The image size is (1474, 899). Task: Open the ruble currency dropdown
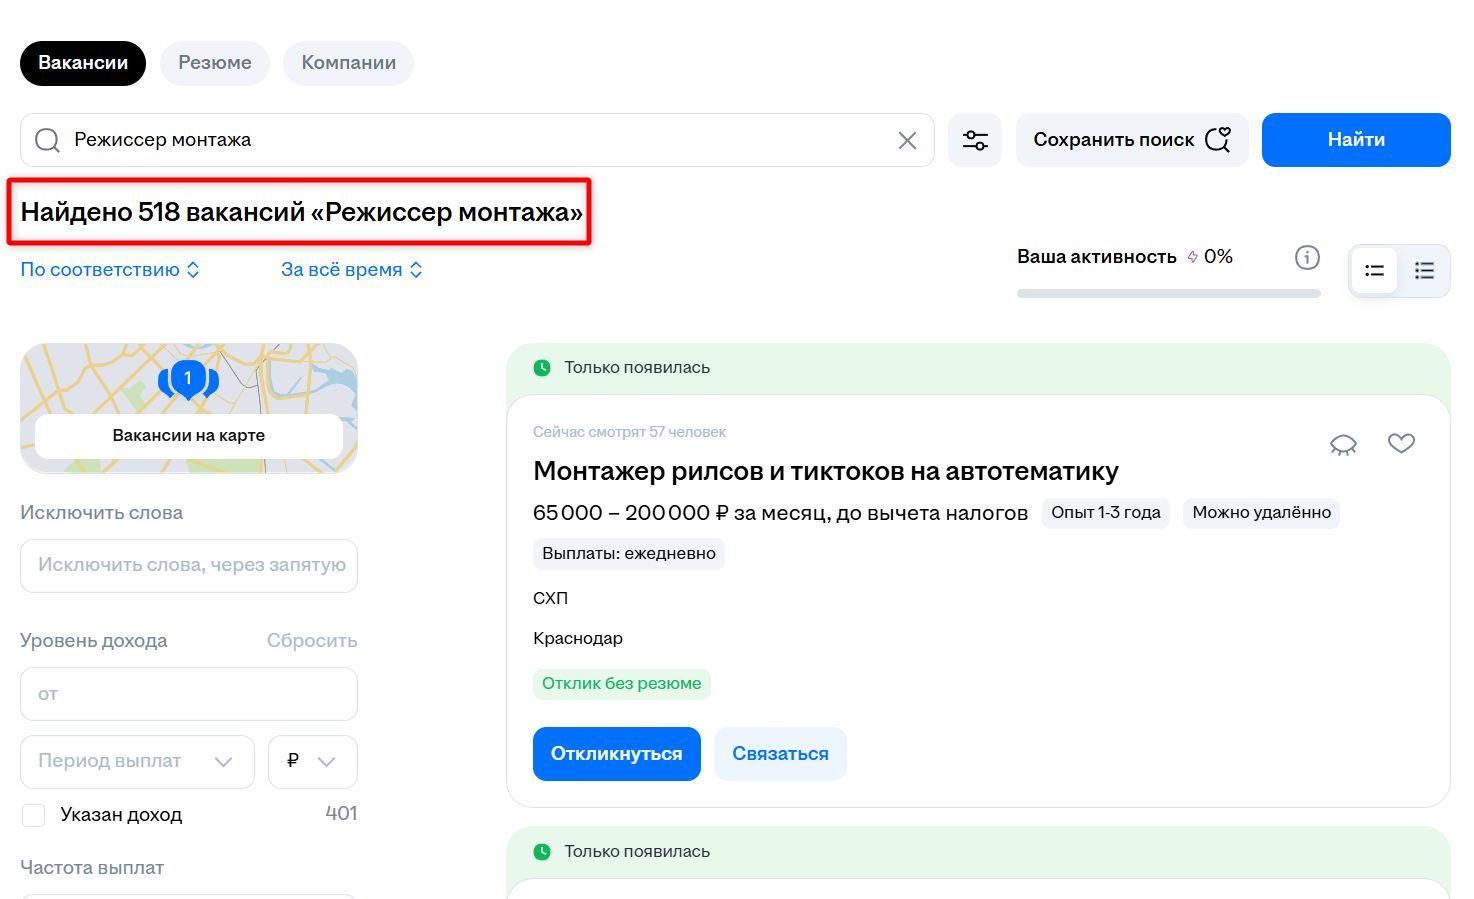tap(312, 761)
